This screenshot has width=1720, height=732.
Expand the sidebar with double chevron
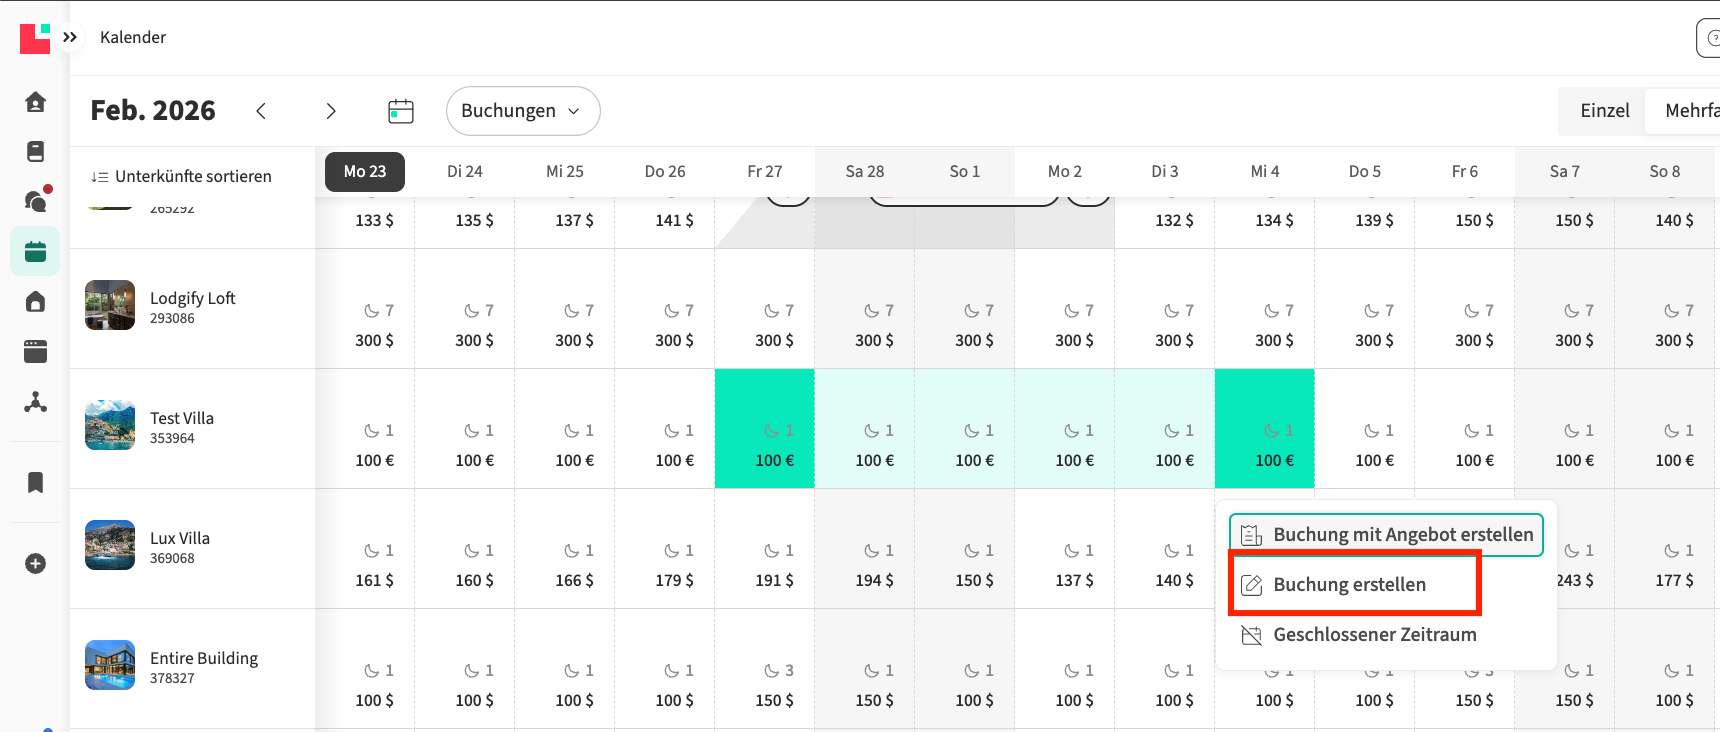point(70,37)
